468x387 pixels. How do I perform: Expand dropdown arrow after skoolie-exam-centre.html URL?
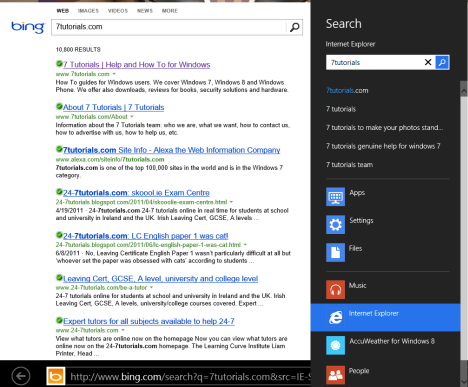coord(231,202)
